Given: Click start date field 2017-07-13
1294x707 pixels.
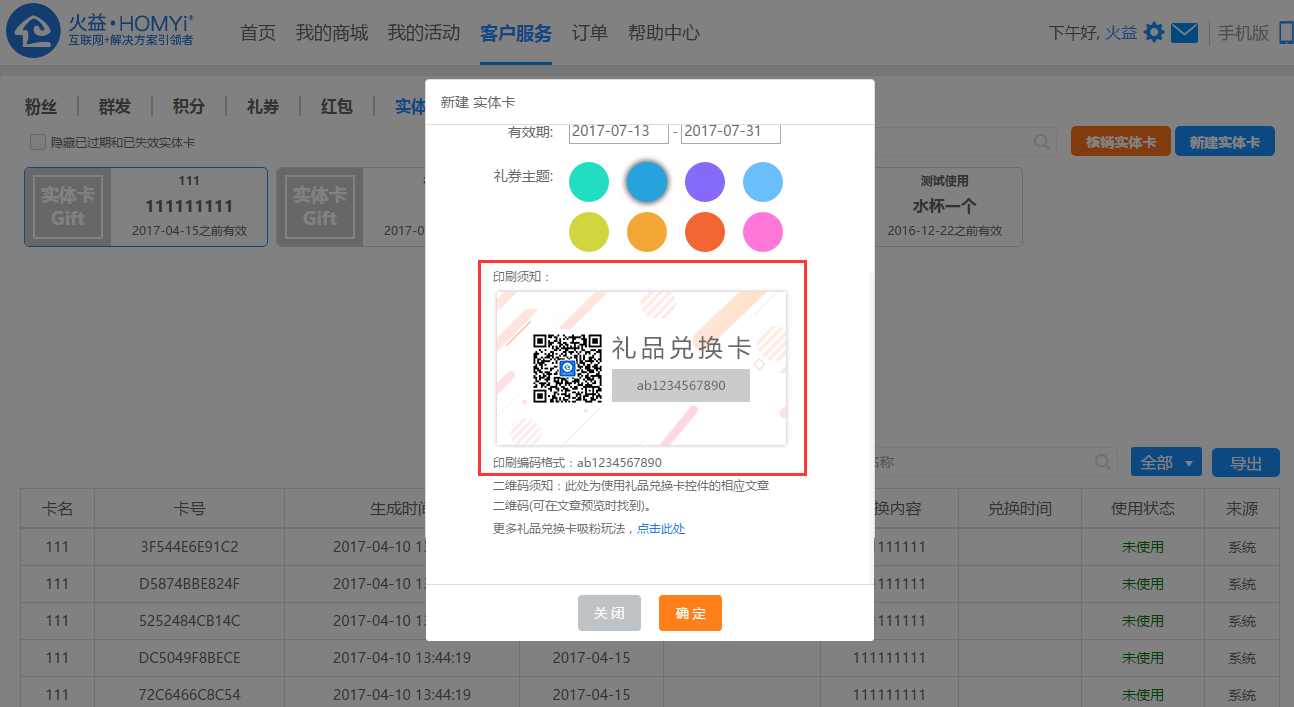Looking at the screenshot, I should 619,132.
